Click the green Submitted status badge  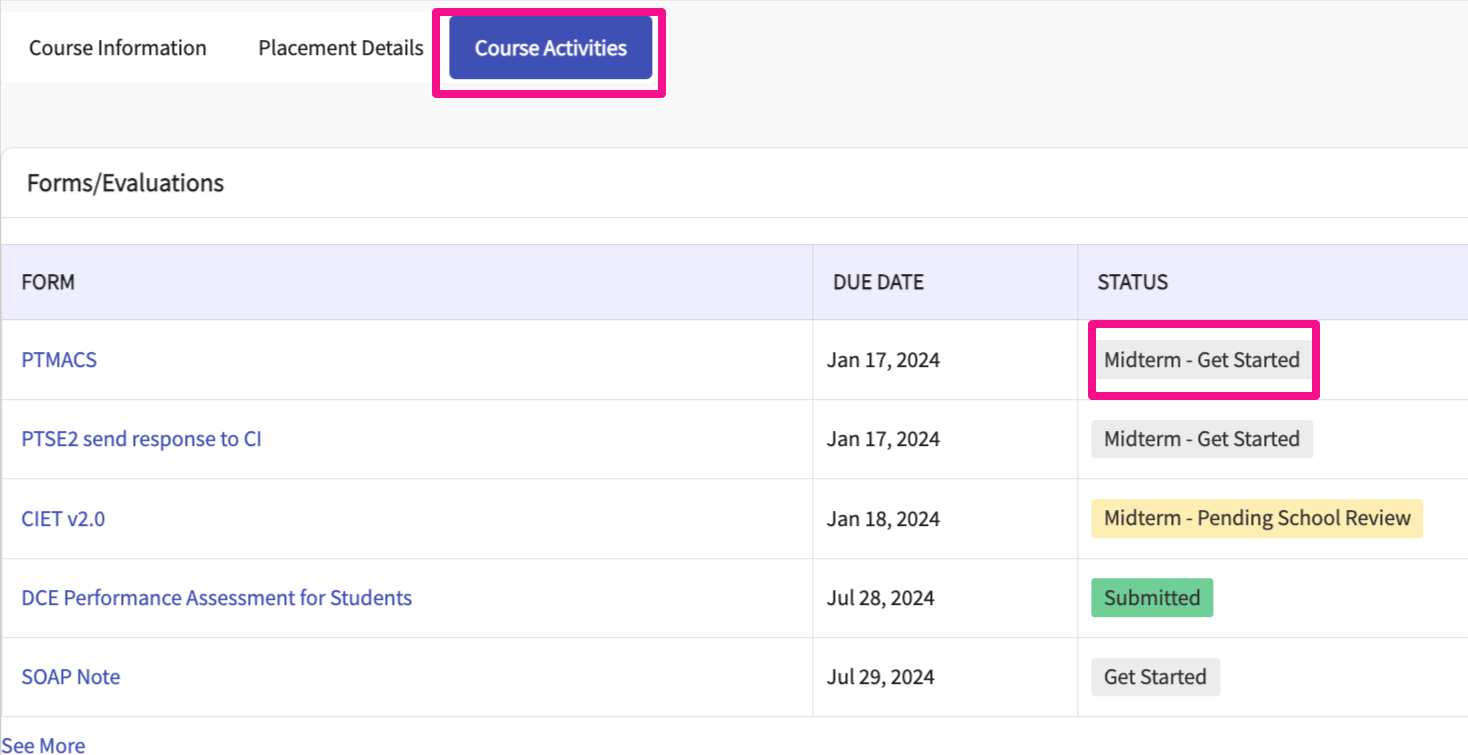[x=1151, y=598]
